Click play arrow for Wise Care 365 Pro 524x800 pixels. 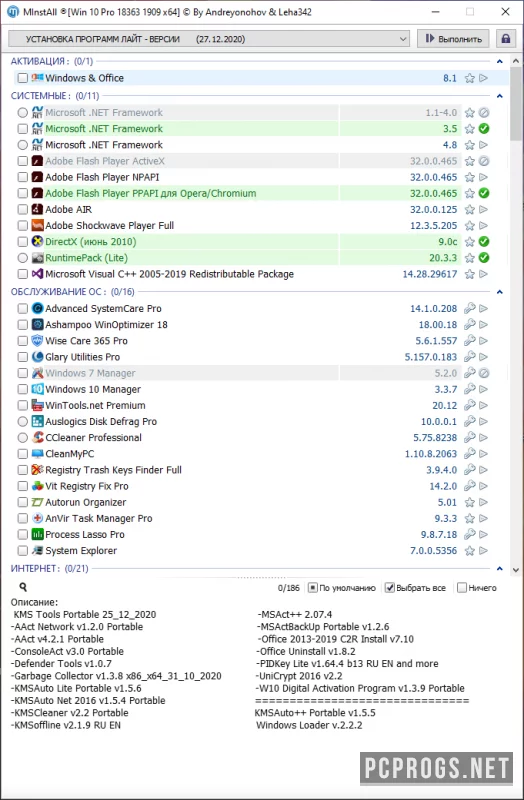(x=484, y=341)
